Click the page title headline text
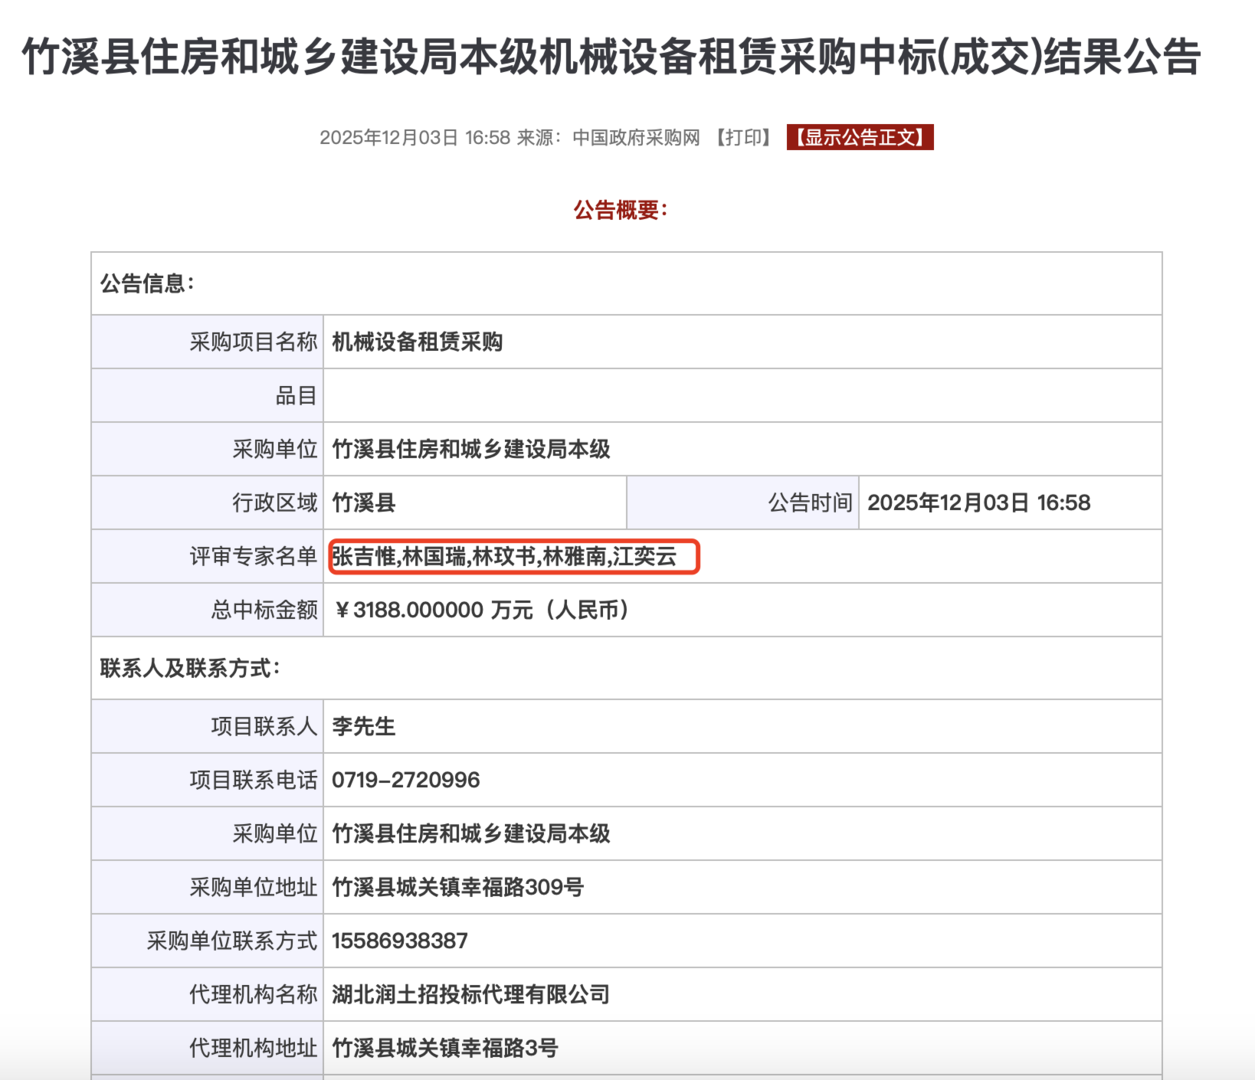This screenshot has width=1255, height=1080. tap(611, 57)
